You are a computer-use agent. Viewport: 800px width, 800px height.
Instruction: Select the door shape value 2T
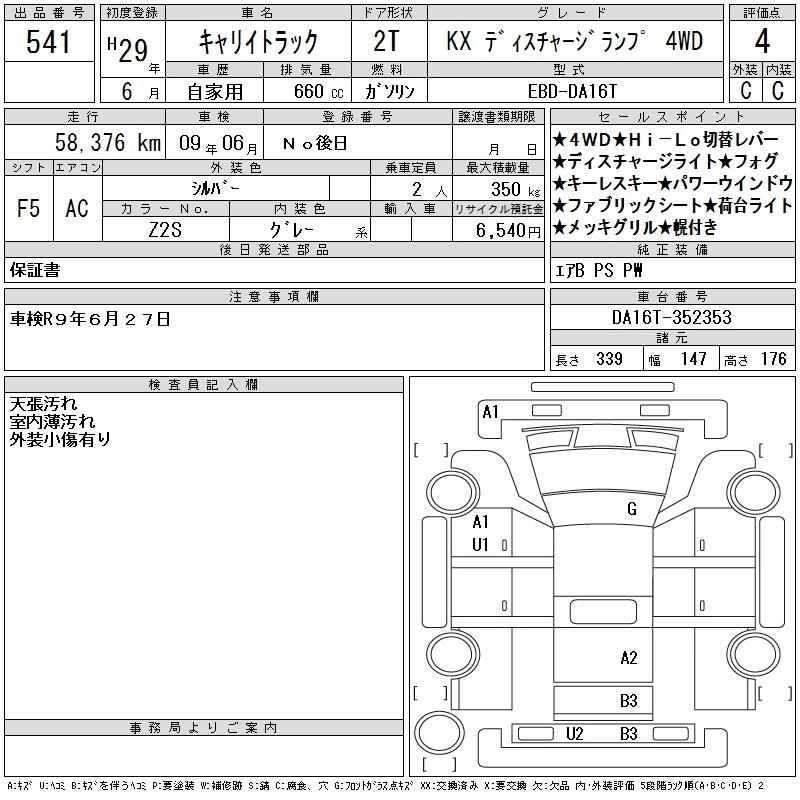coord(386,41)
